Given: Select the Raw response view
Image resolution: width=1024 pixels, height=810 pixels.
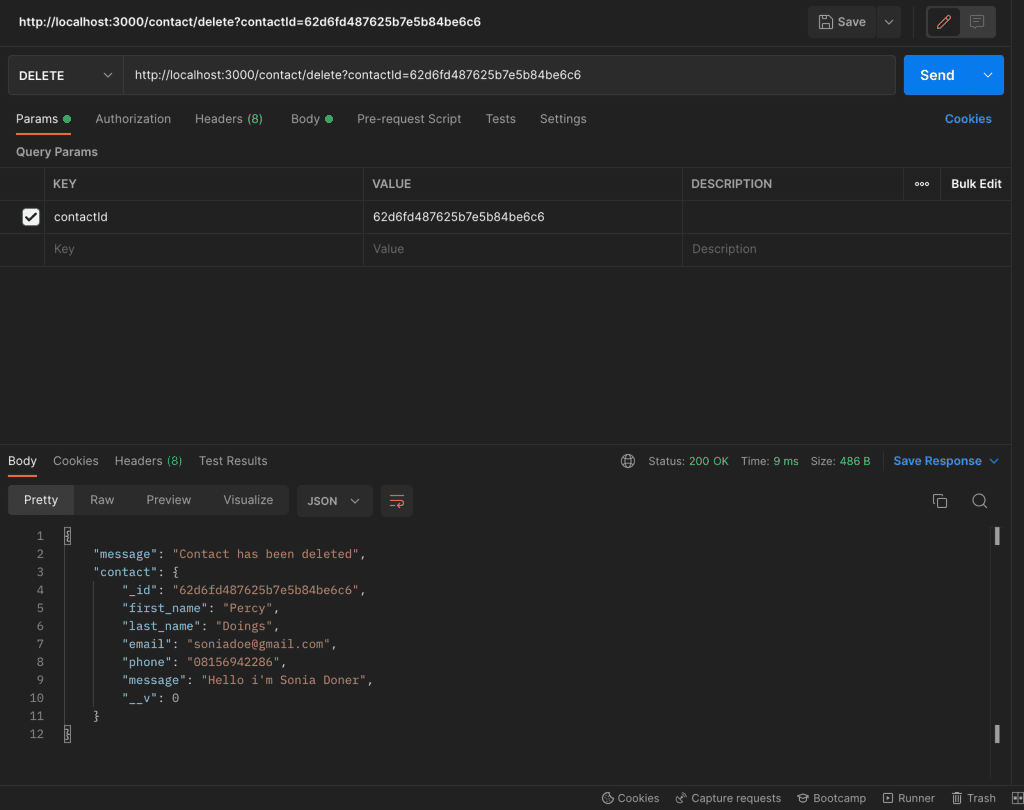Looking at the screenshot, I should click(102, 500).
